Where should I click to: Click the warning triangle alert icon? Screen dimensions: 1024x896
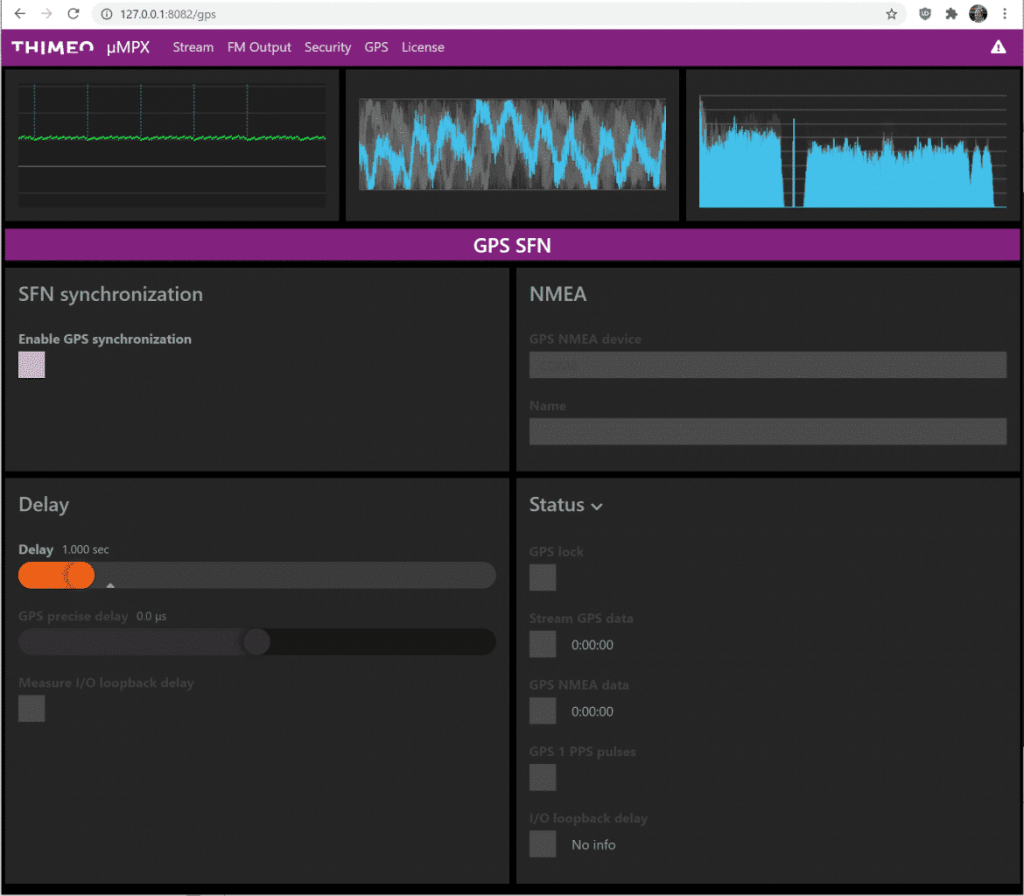click(x=998, y=47)
